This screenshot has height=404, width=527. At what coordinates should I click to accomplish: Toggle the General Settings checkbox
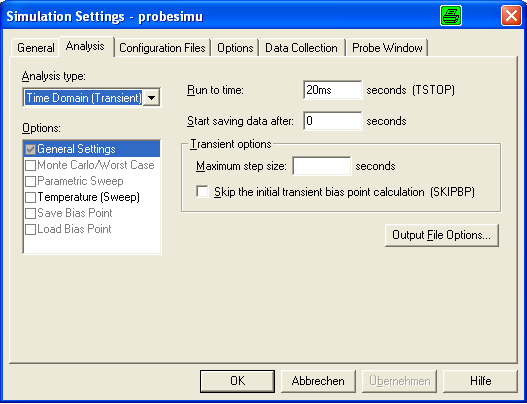30,149
